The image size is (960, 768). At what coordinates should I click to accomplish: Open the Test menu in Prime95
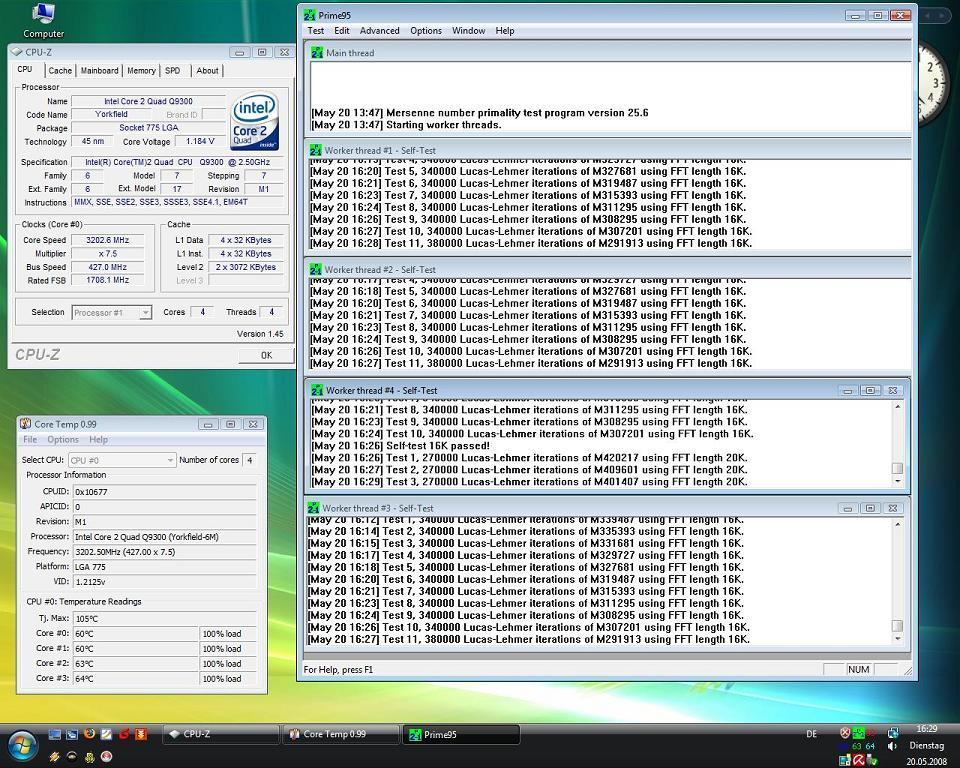pyautogui.click(x=316, y=31)
